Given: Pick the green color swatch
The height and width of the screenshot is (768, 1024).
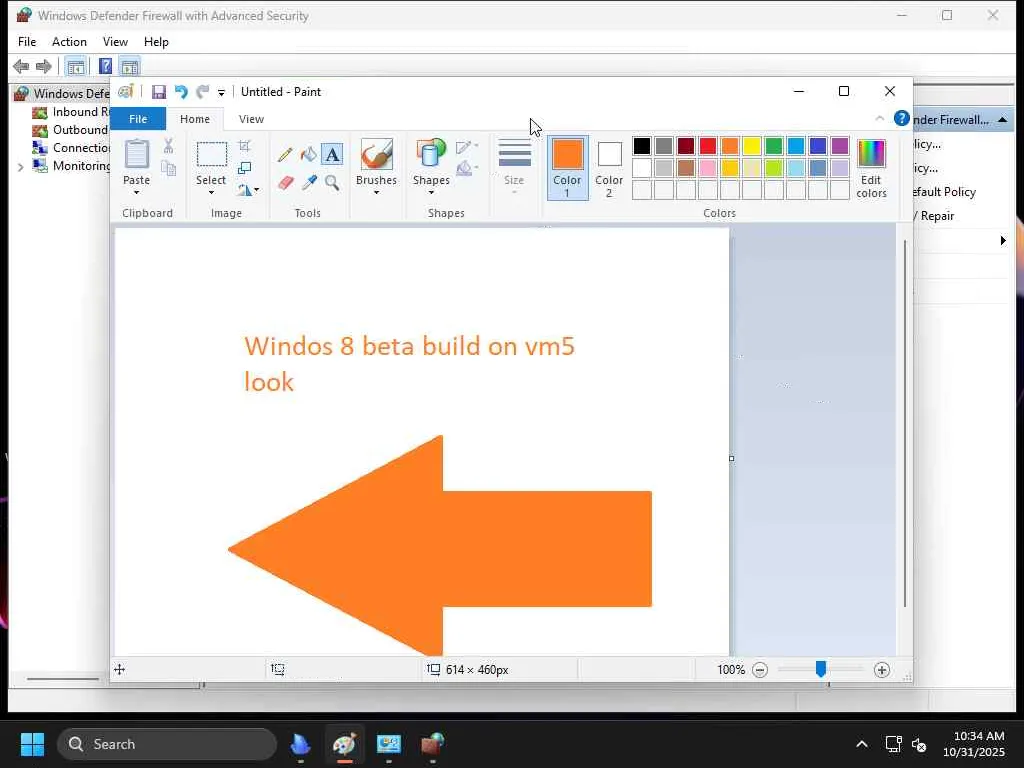Looking at the screenshot, I should pyautogui.click(x=774, y=146).
